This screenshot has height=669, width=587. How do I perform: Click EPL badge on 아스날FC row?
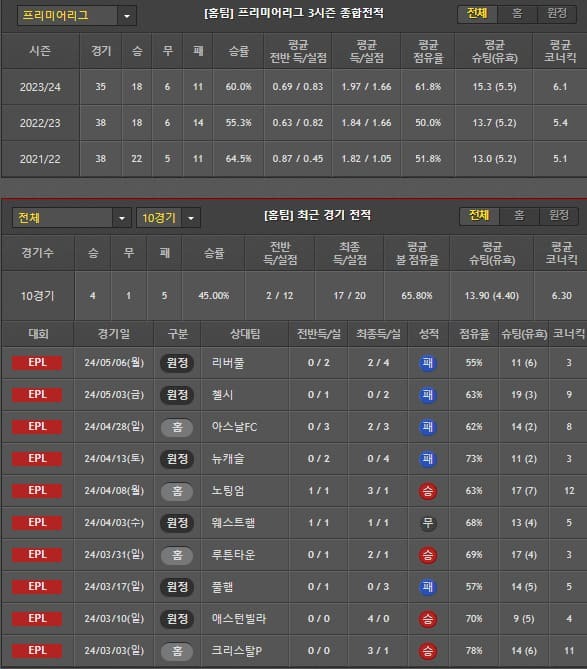(37, 427)
